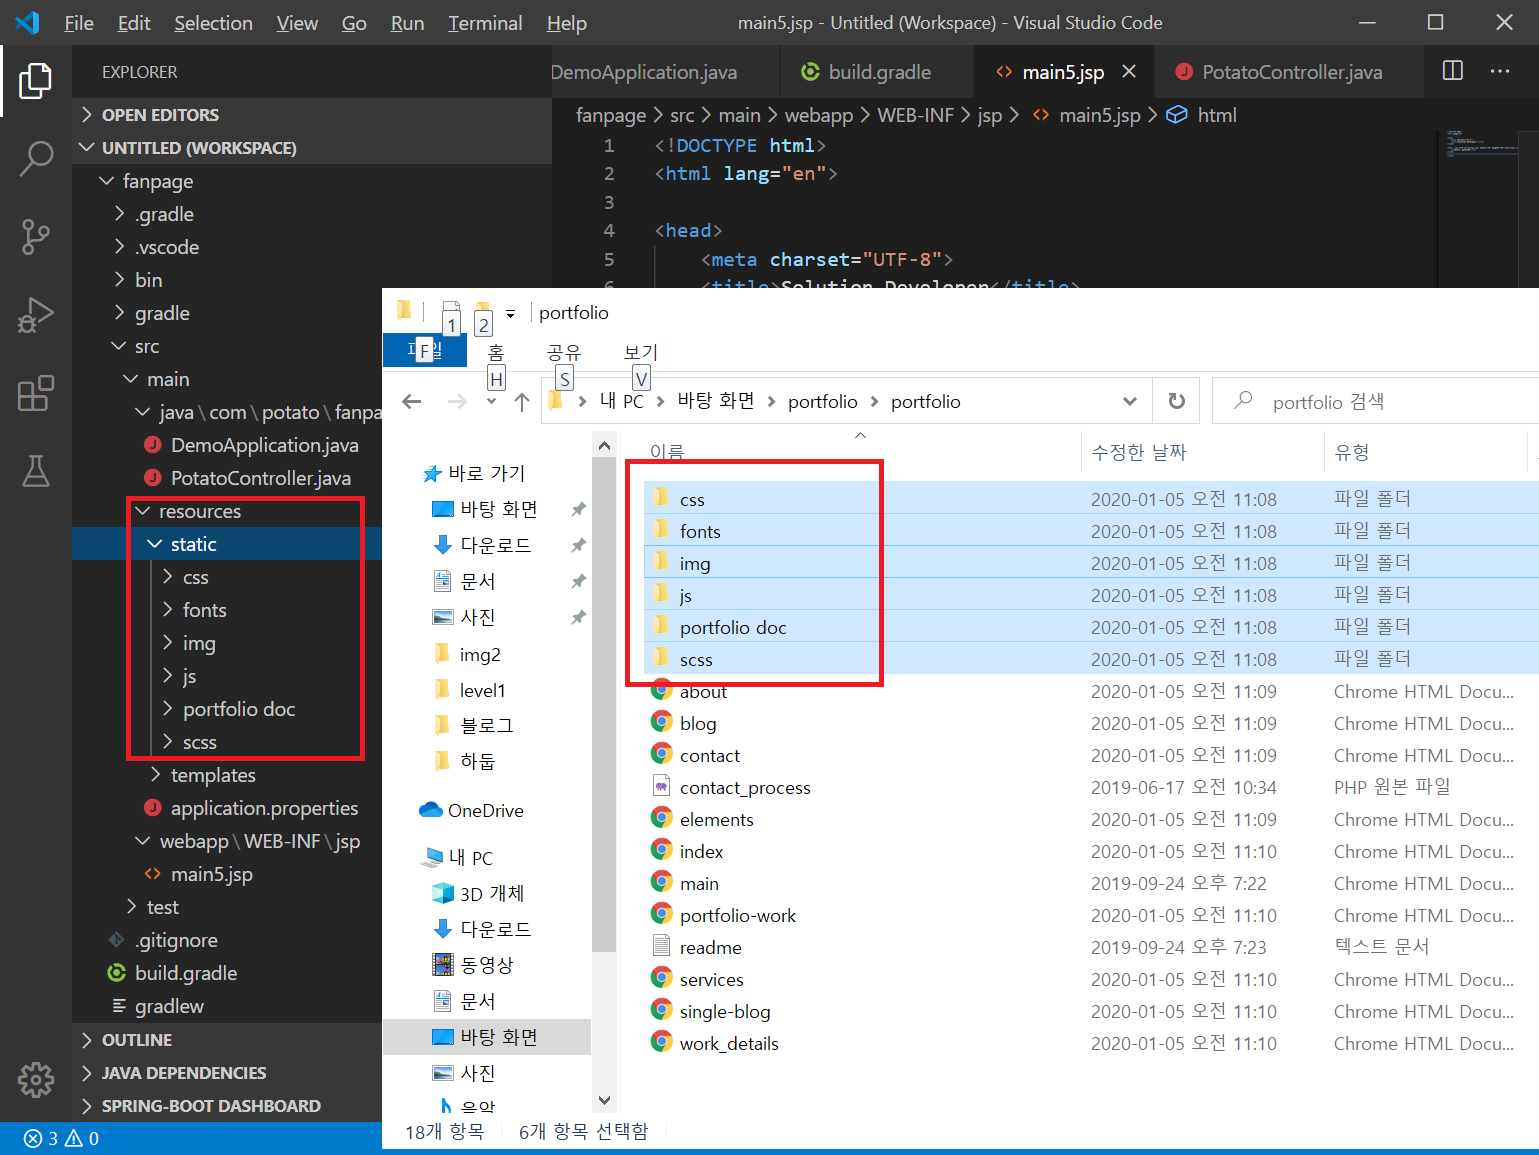The height and width of the screenshot is (1155, 1539).
Task: Open the Manage gear settings icon
Action: tap(35, 1079)
